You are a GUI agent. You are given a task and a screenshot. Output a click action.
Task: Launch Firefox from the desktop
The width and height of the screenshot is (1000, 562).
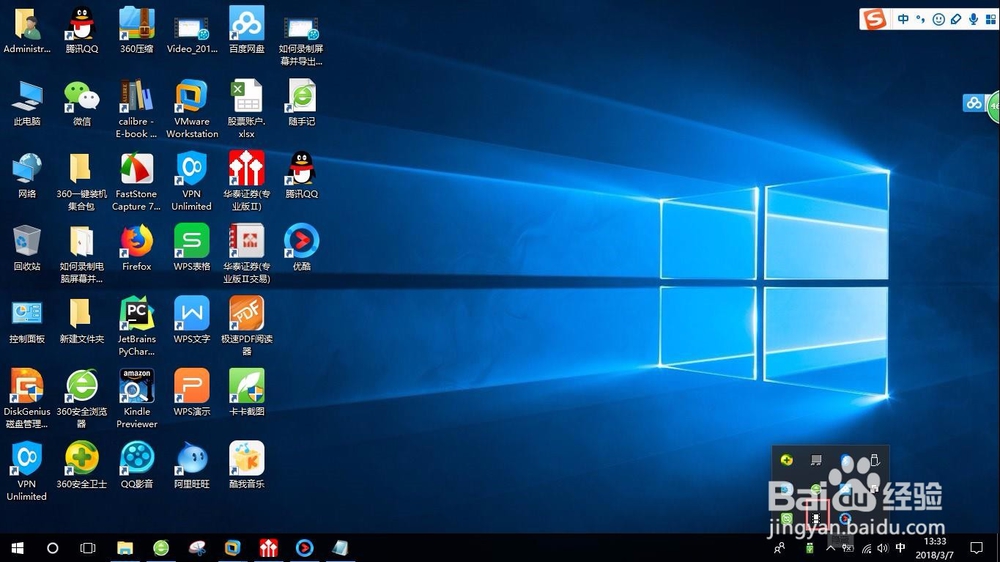[x=136, y=248]
